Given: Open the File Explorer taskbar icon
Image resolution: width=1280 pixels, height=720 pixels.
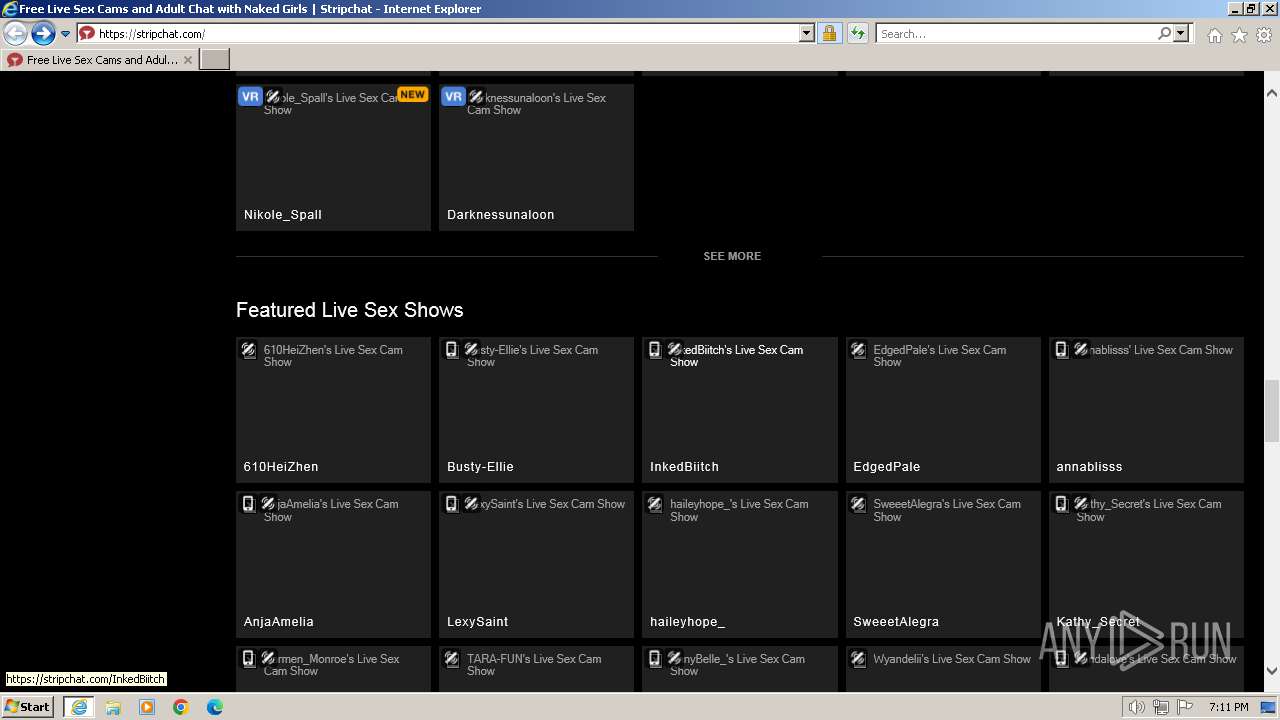Looking at the screenshot, I should point(113,707).
